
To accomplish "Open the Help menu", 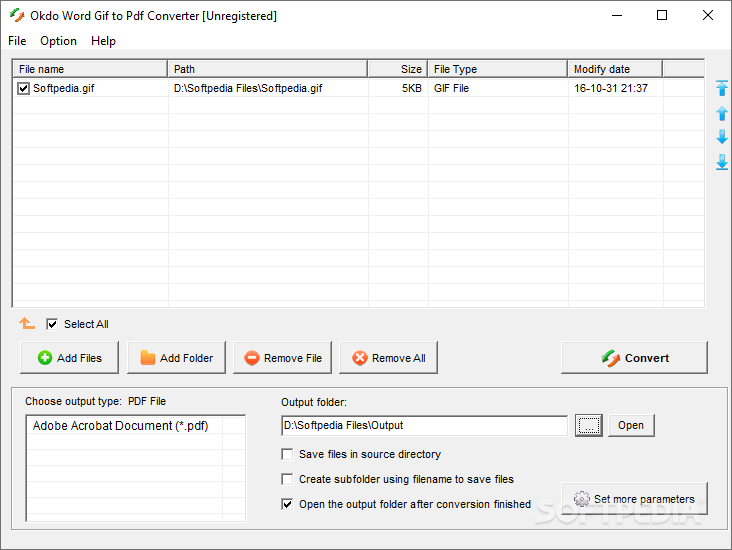I will [x=103, y=41].
